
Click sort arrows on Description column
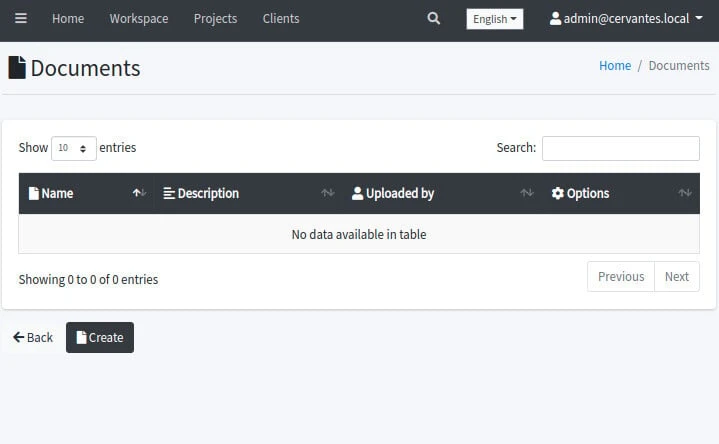click(x=327, y=193)
